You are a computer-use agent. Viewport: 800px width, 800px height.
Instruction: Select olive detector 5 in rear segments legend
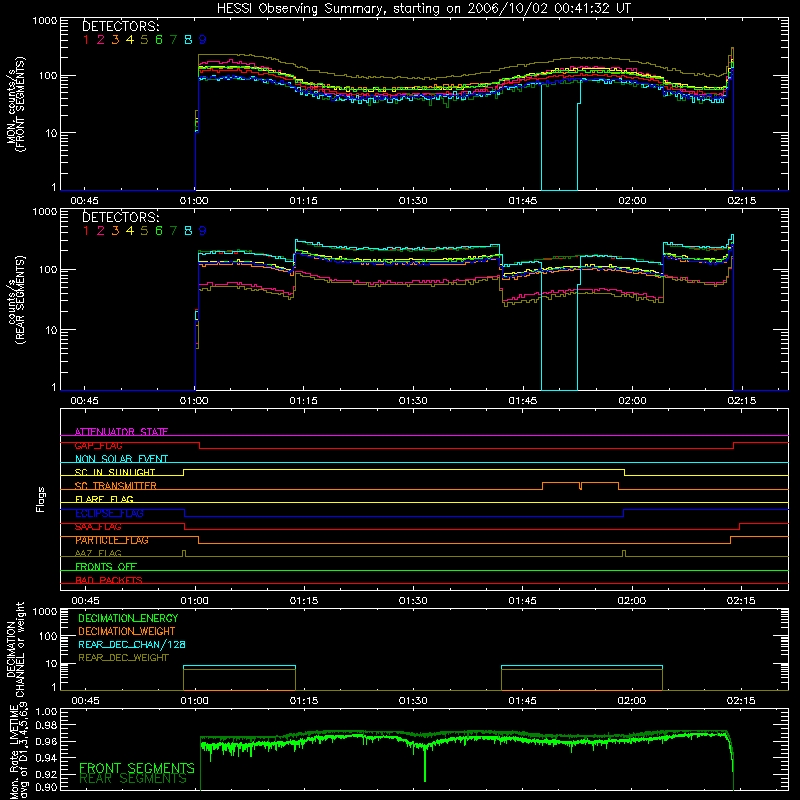144,231
